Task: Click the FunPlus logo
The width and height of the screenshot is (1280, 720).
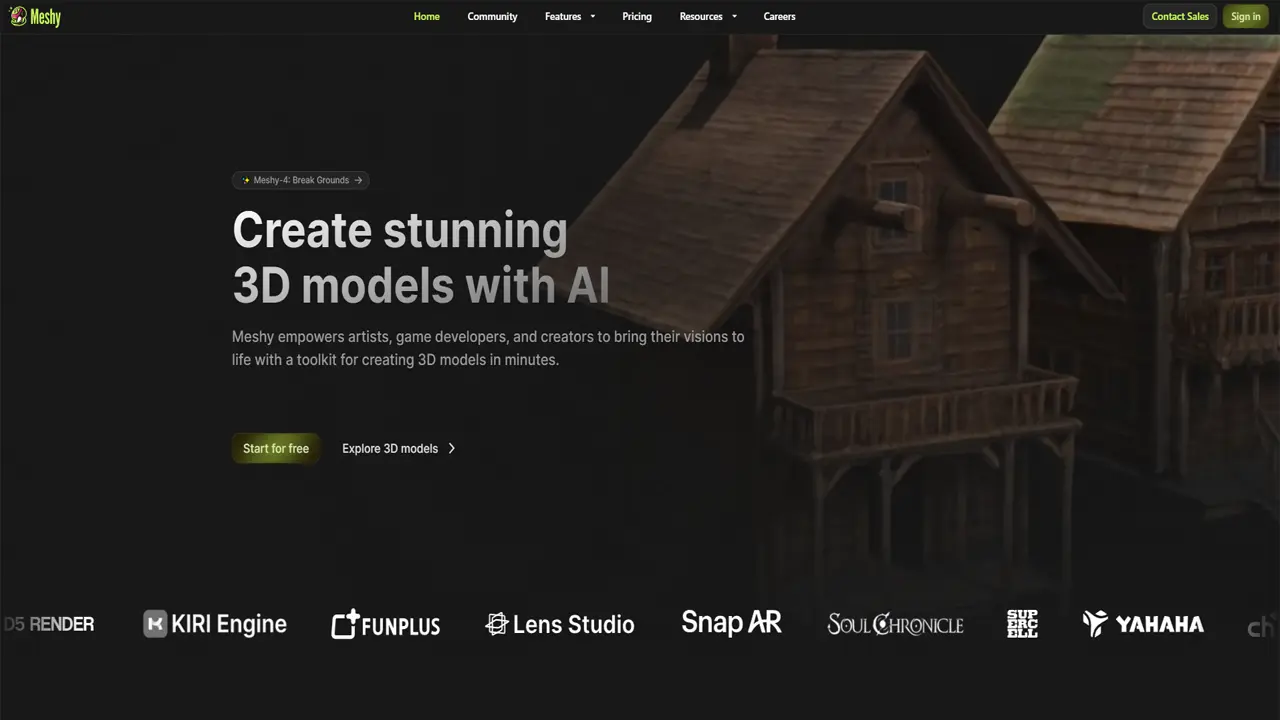Action: click(386, 625)
